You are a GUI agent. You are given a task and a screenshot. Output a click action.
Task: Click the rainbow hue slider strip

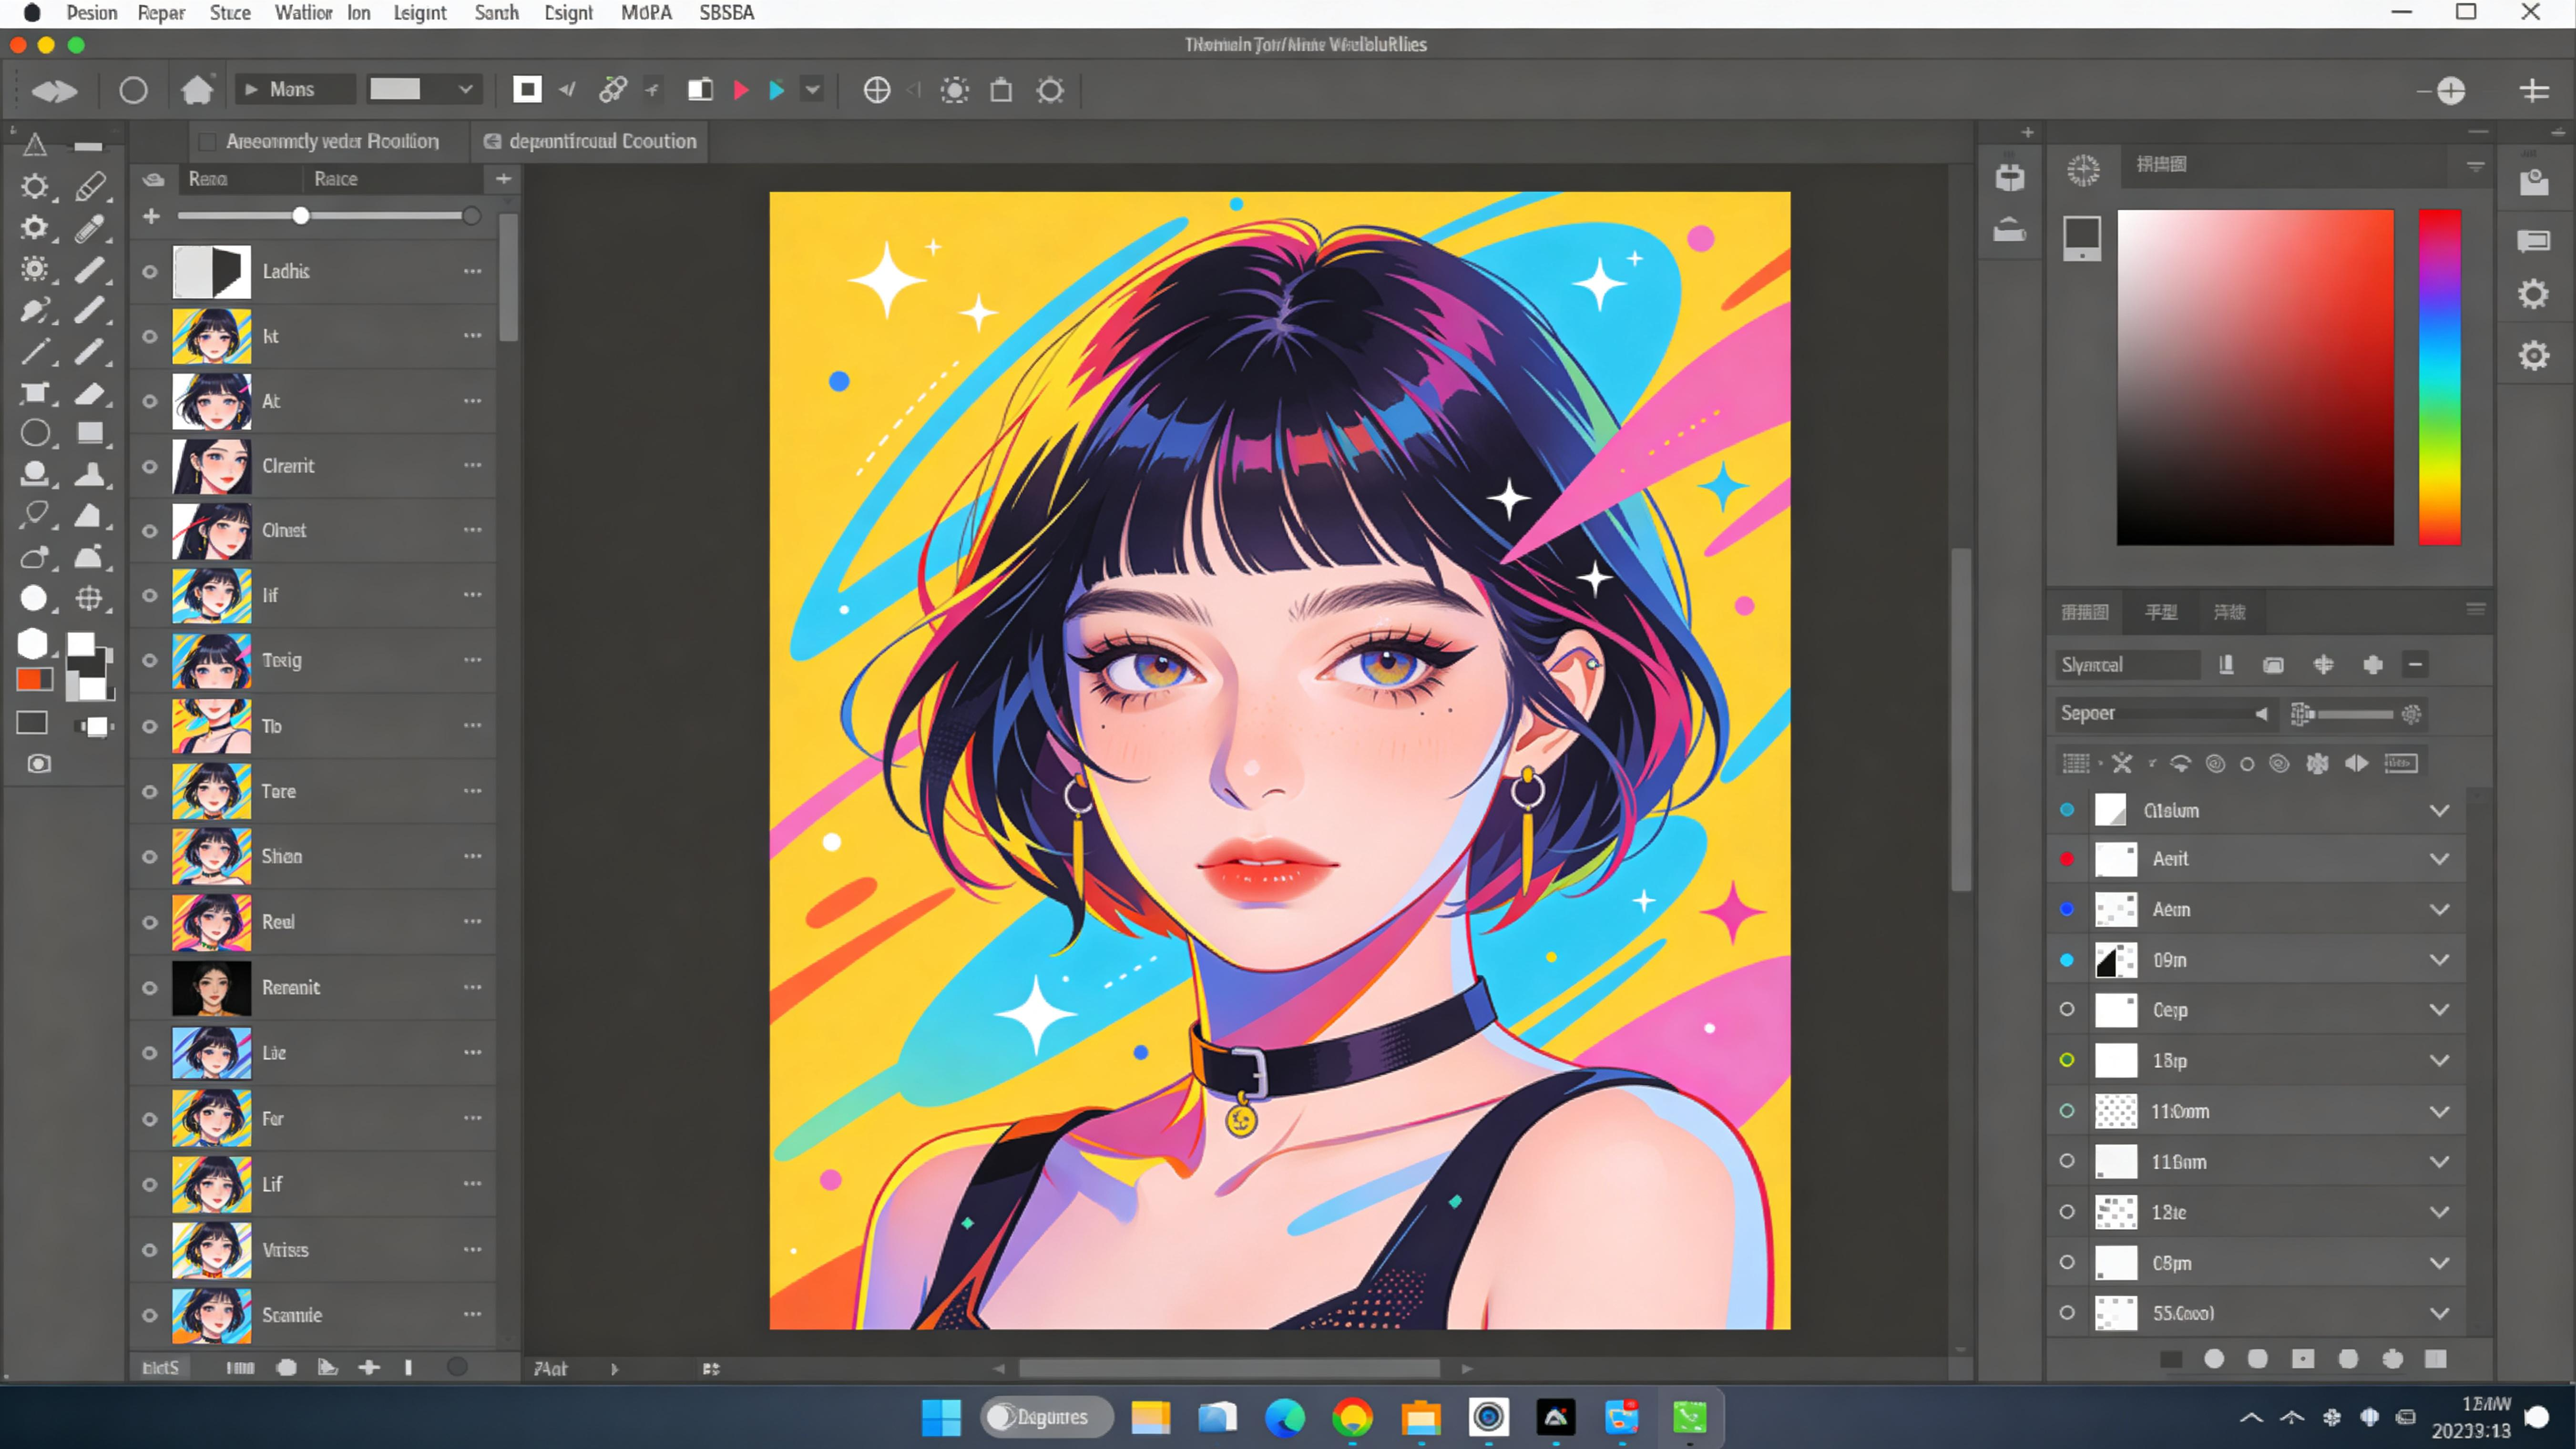[x=2439, y=377]
